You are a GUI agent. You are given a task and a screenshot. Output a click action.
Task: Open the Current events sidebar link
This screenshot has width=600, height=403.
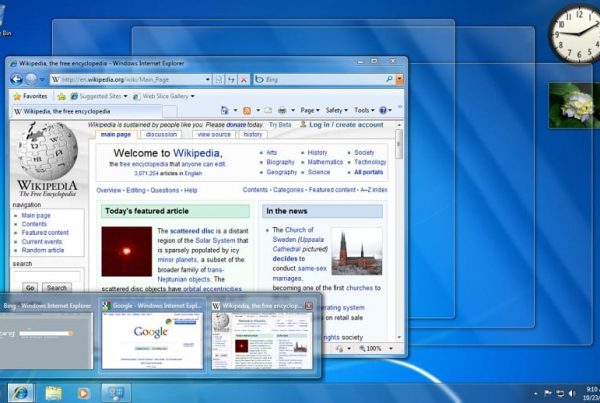point(41,241)
